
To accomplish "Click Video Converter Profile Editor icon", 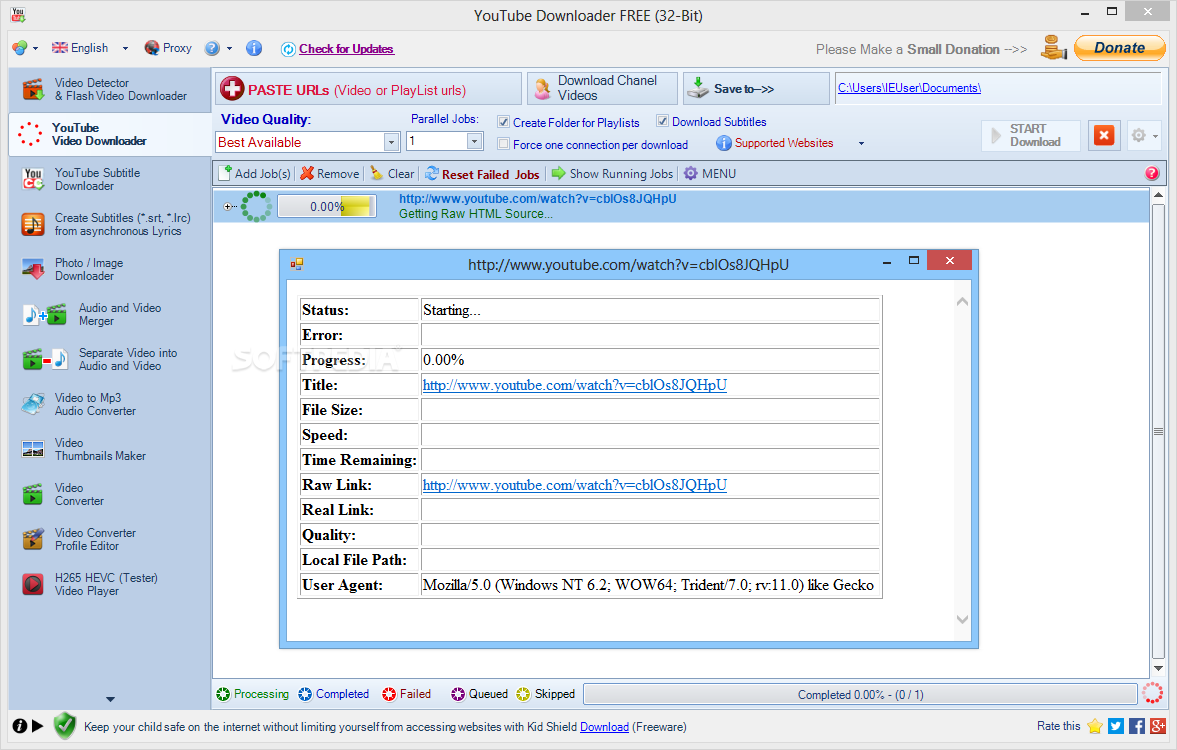I will (x=33, y=540).
